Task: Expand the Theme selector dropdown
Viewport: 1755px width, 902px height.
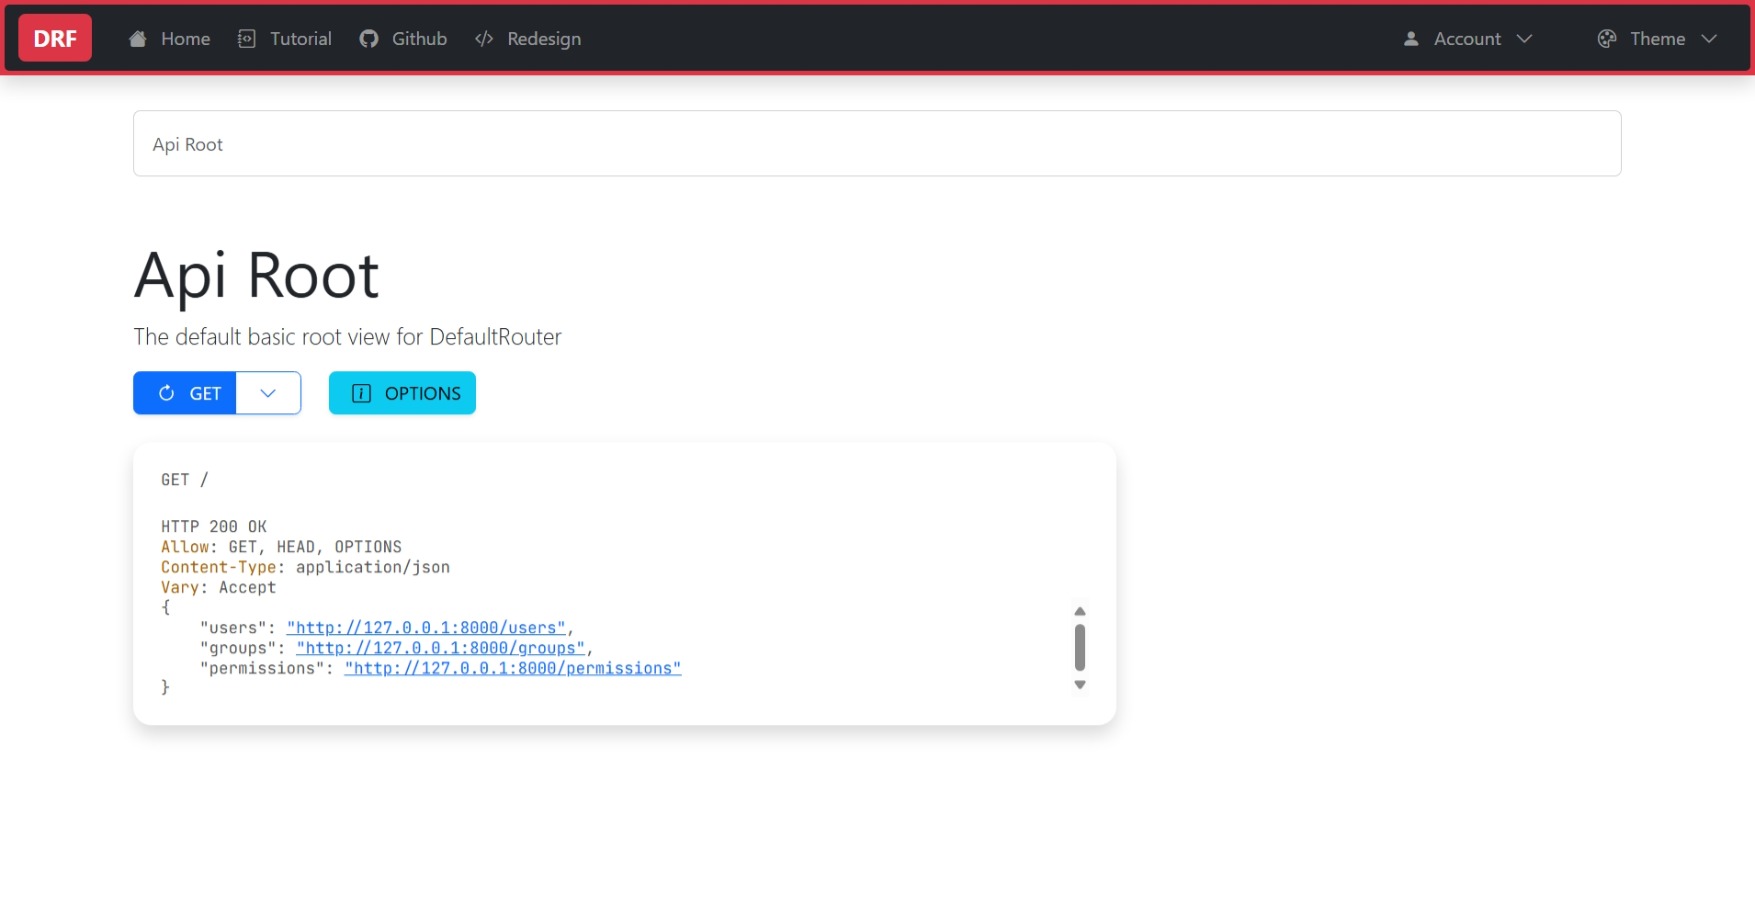Action: (x=1657, y=38)
